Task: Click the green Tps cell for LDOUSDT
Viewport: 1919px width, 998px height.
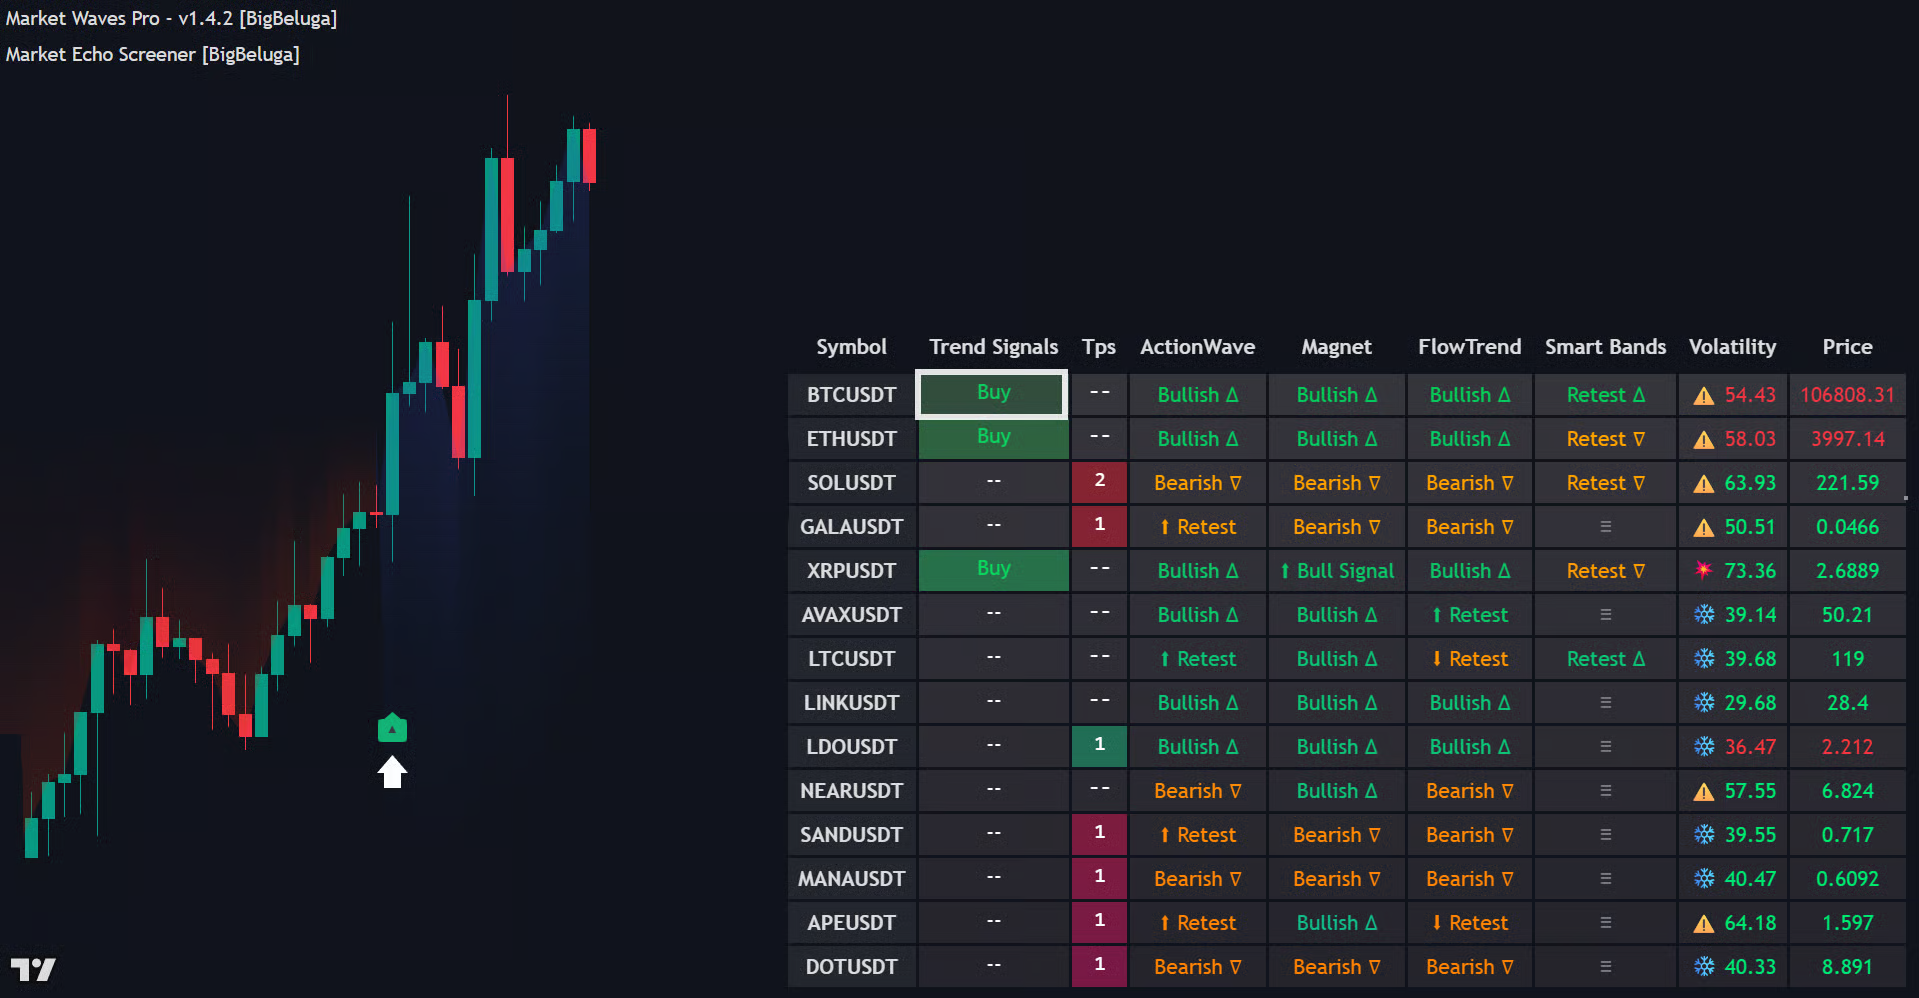Action: coord(1099,746)
